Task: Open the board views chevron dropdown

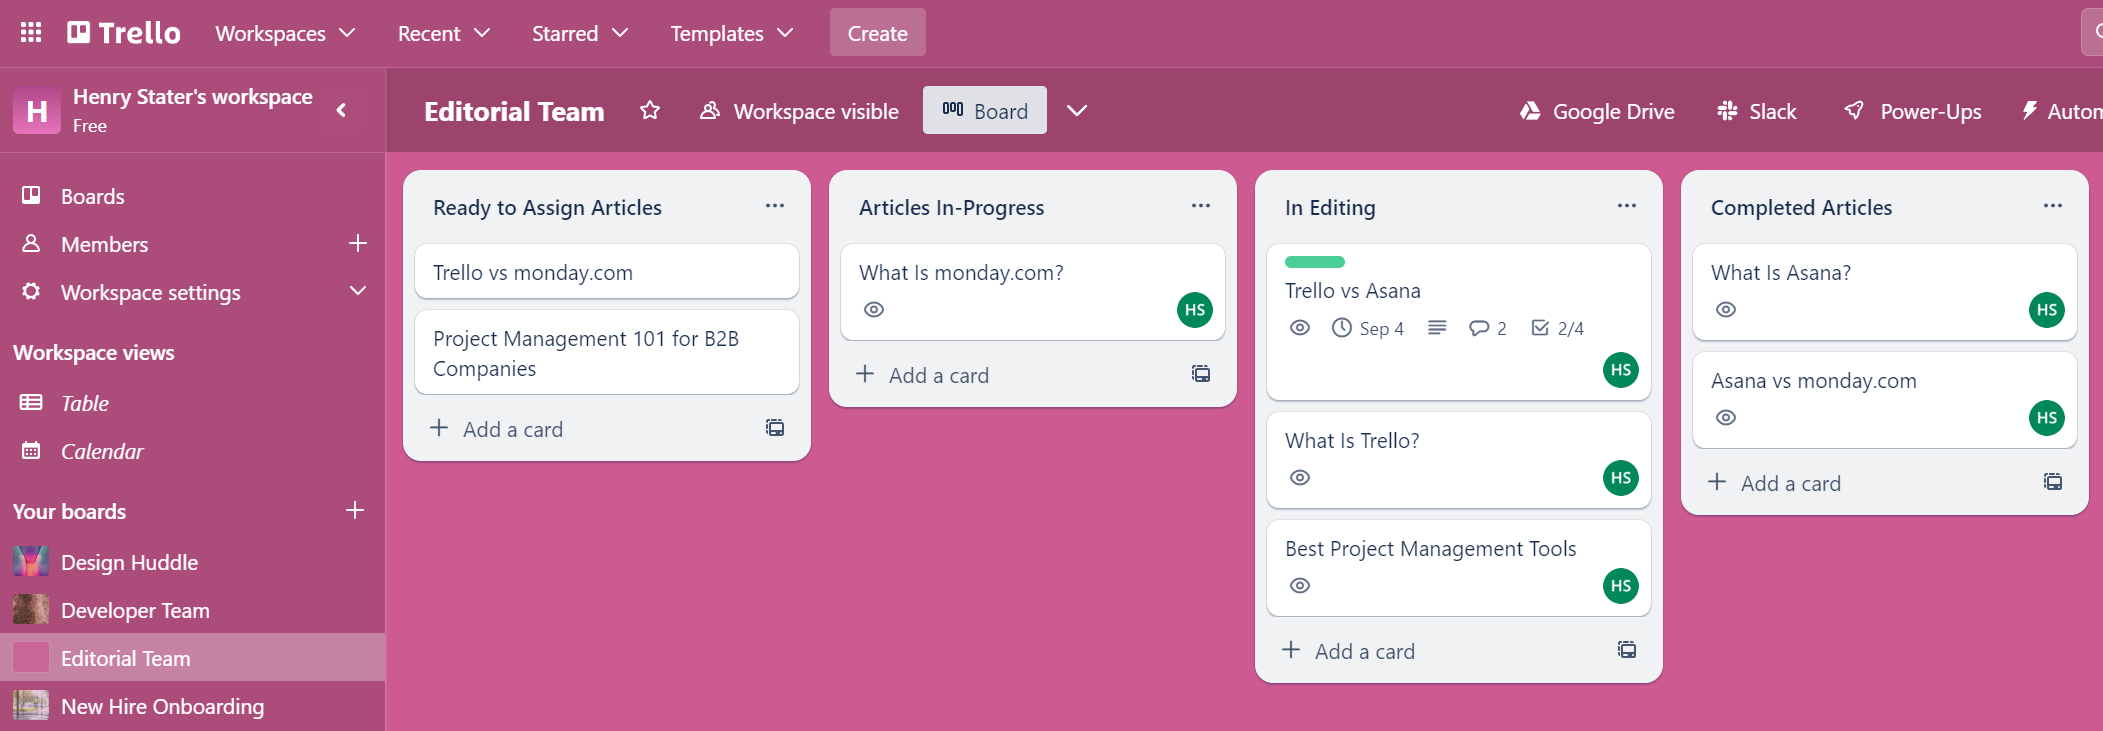Action: (1076, 111)
